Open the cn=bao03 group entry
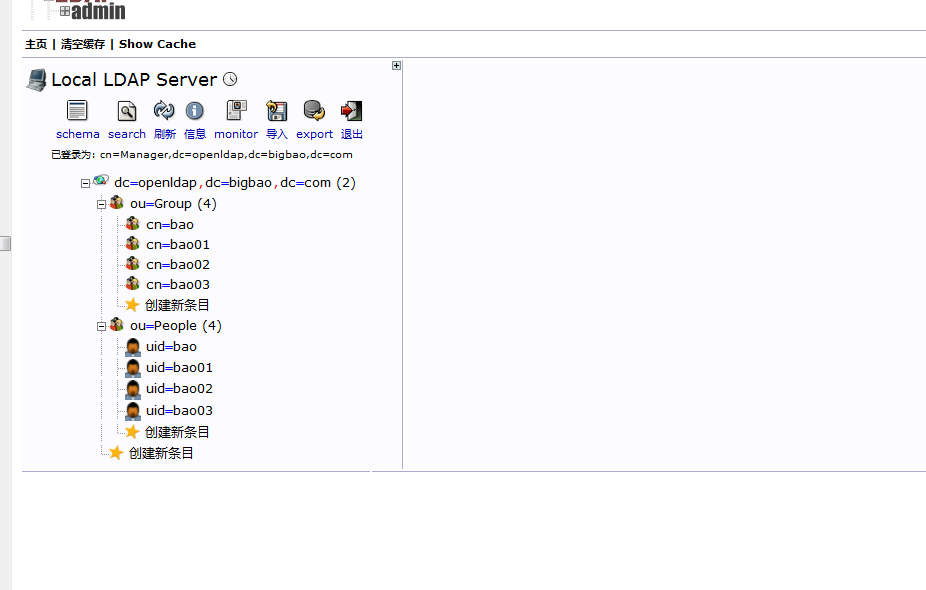 [x=177, y=285]
